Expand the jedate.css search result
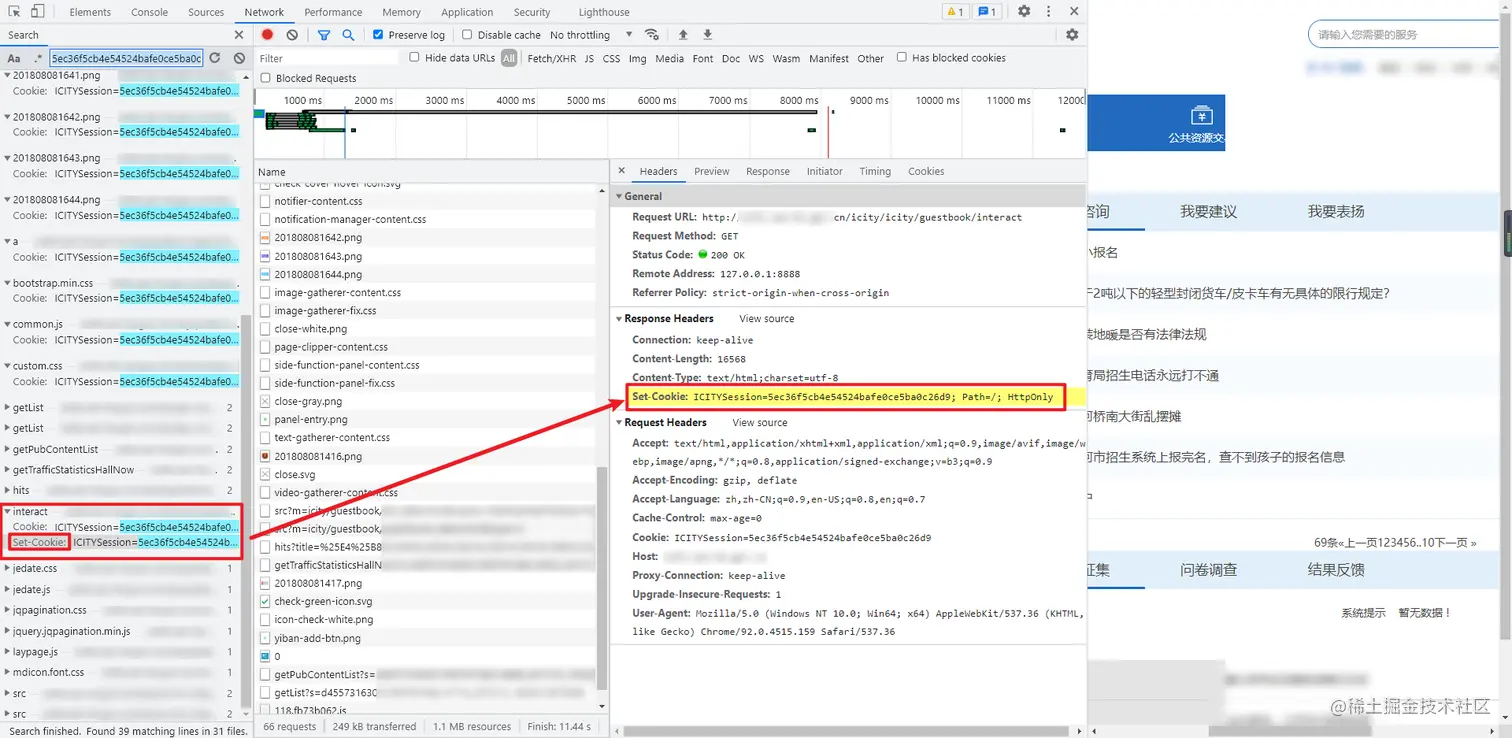 click(8, 568)
